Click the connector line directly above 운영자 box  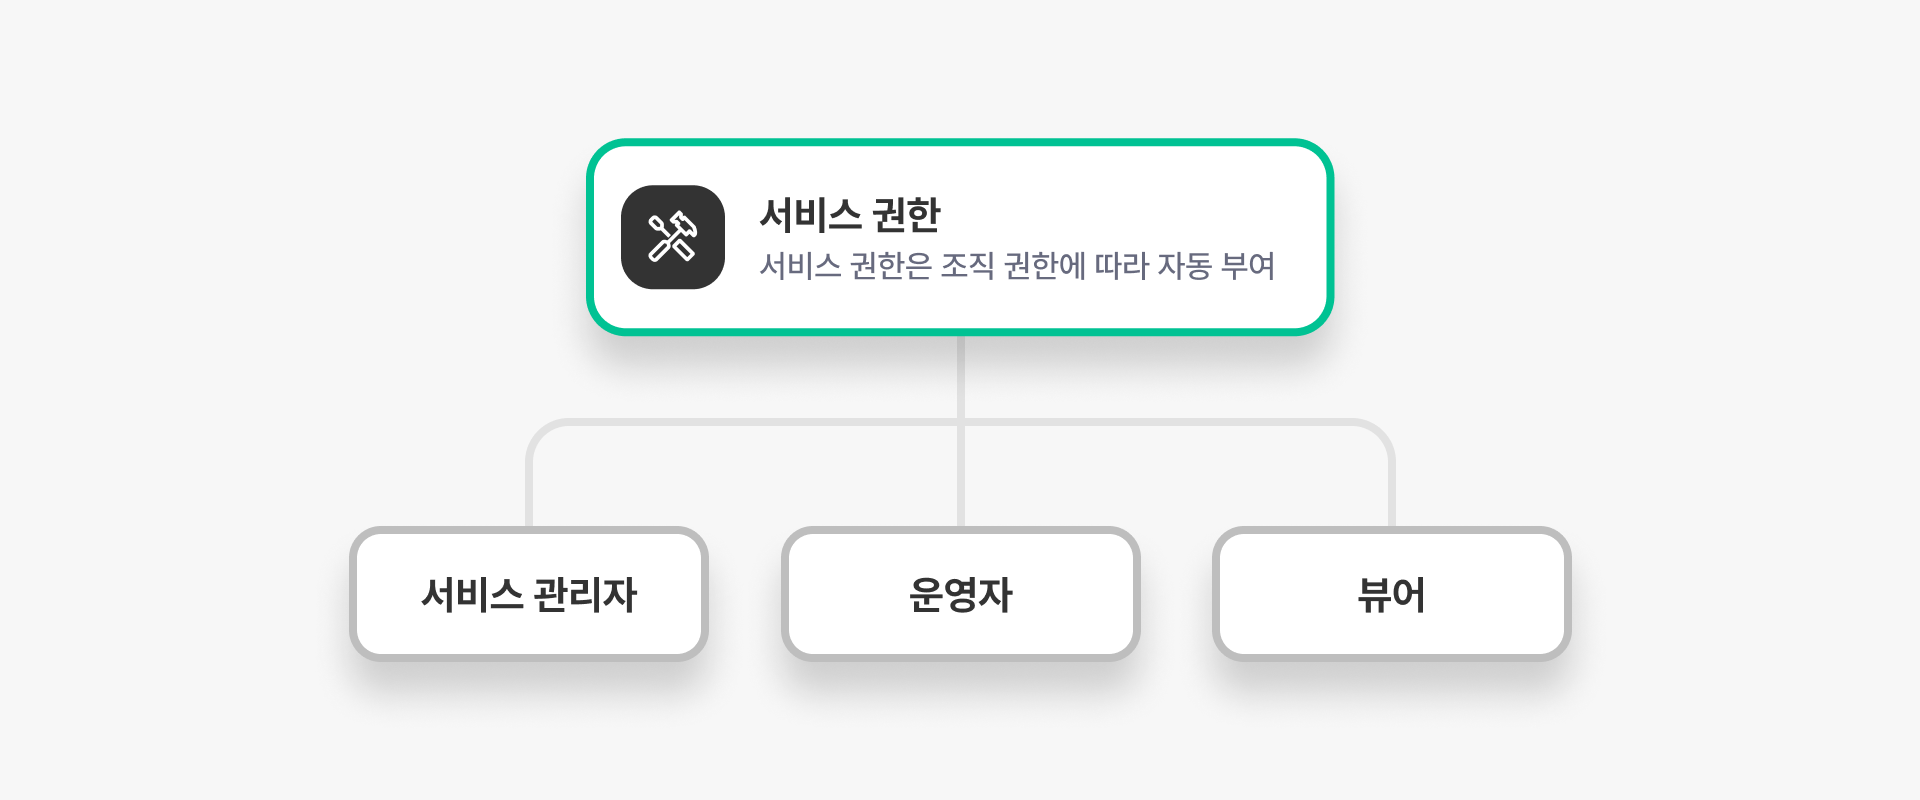pos(960,480)
